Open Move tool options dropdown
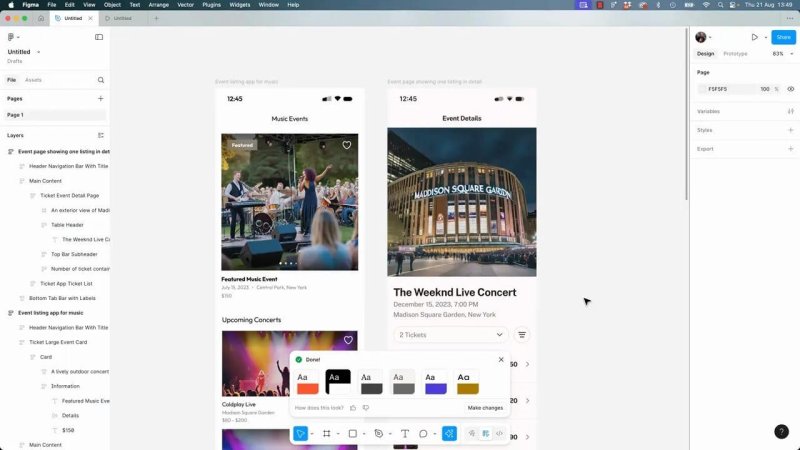 click(x=312, y=434)
